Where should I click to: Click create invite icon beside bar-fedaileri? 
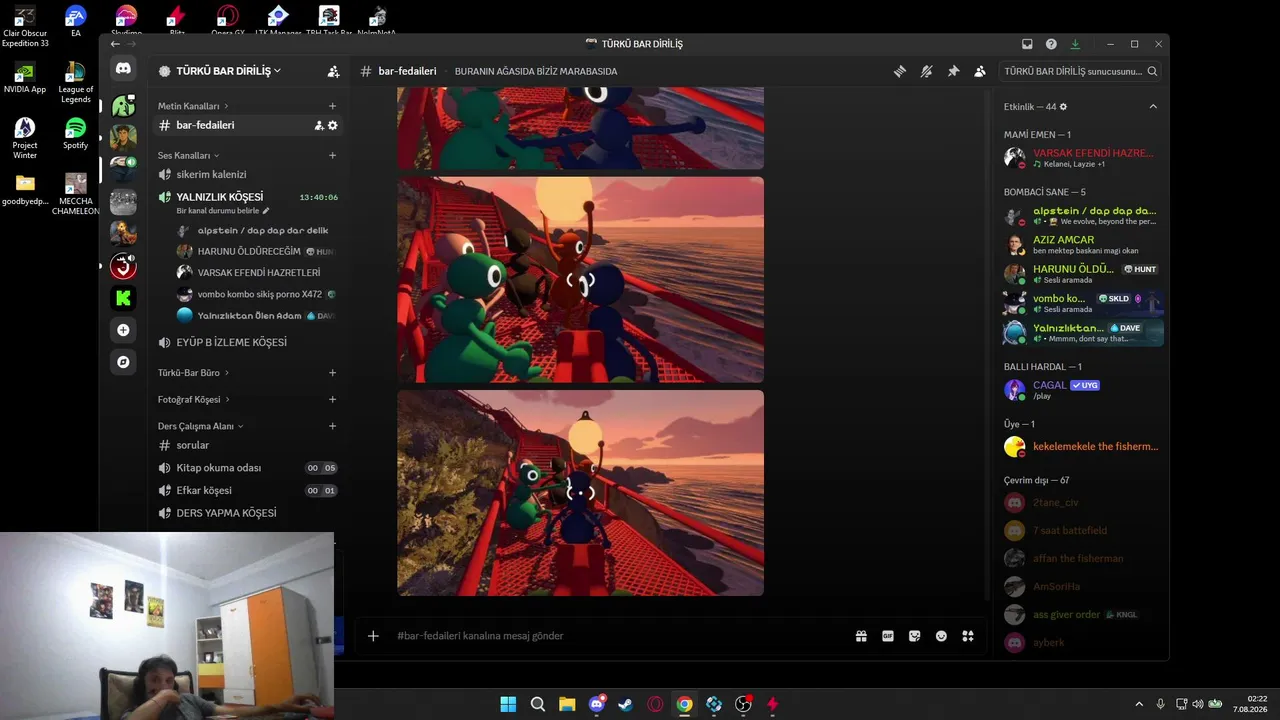[x=319, y=125]
